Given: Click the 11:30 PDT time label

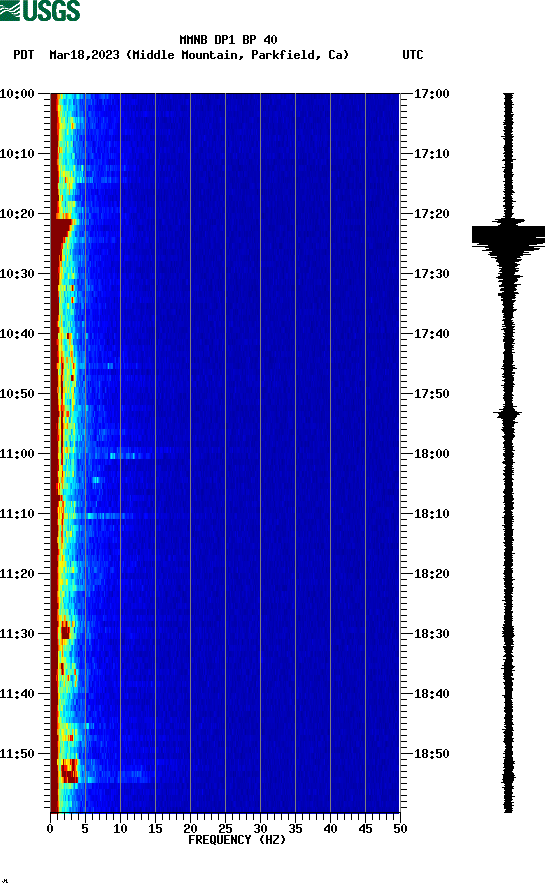Looking at the screenshot, I should click(x=17, y=634).
